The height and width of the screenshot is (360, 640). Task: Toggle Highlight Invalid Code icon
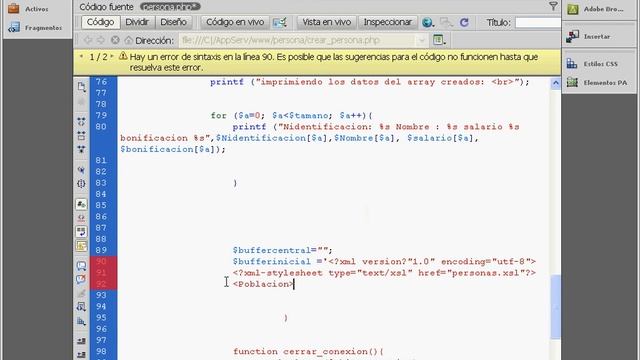coord(81,218)
